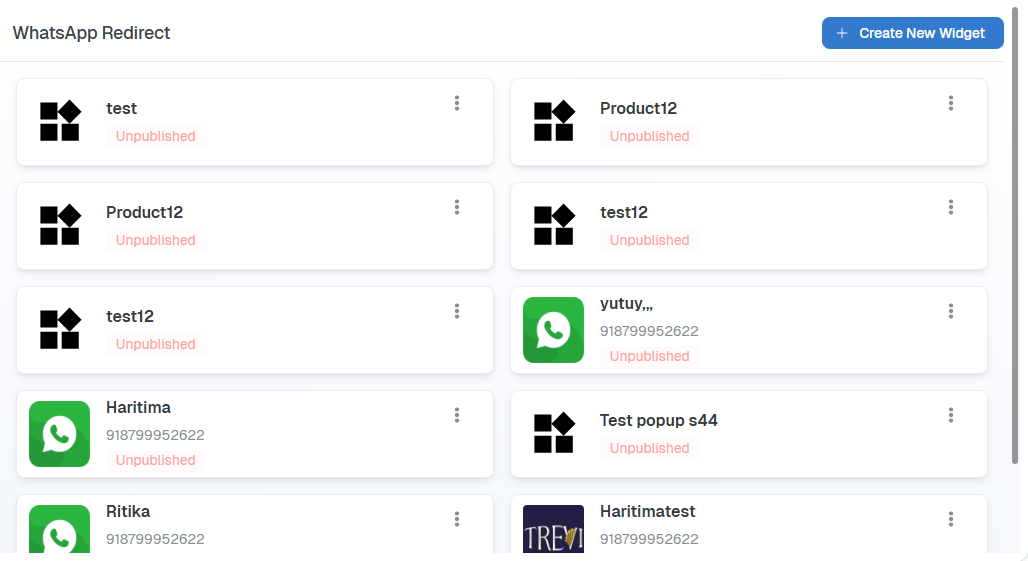Click the blocks icon on the test widget
The image size is (1028, 561).
[x=60, y=121]
